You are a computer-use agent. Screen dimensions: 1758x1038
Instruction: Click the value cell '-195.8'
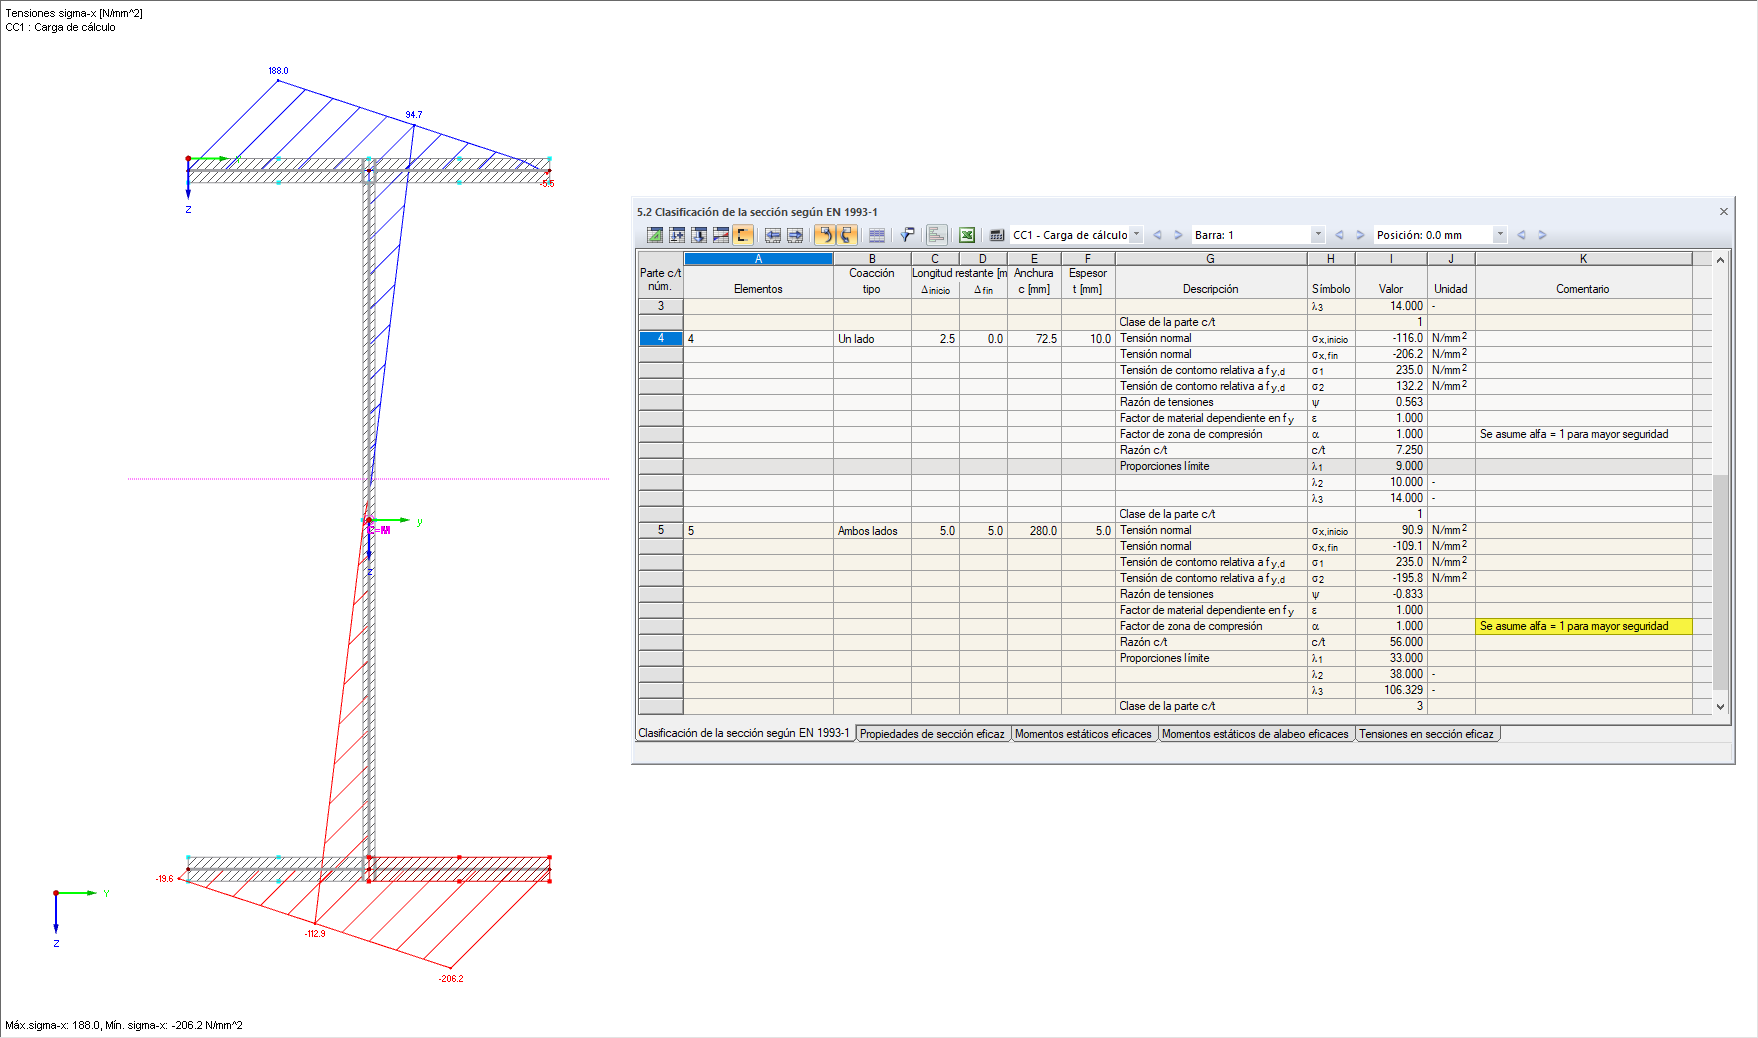coord(1391,578)
